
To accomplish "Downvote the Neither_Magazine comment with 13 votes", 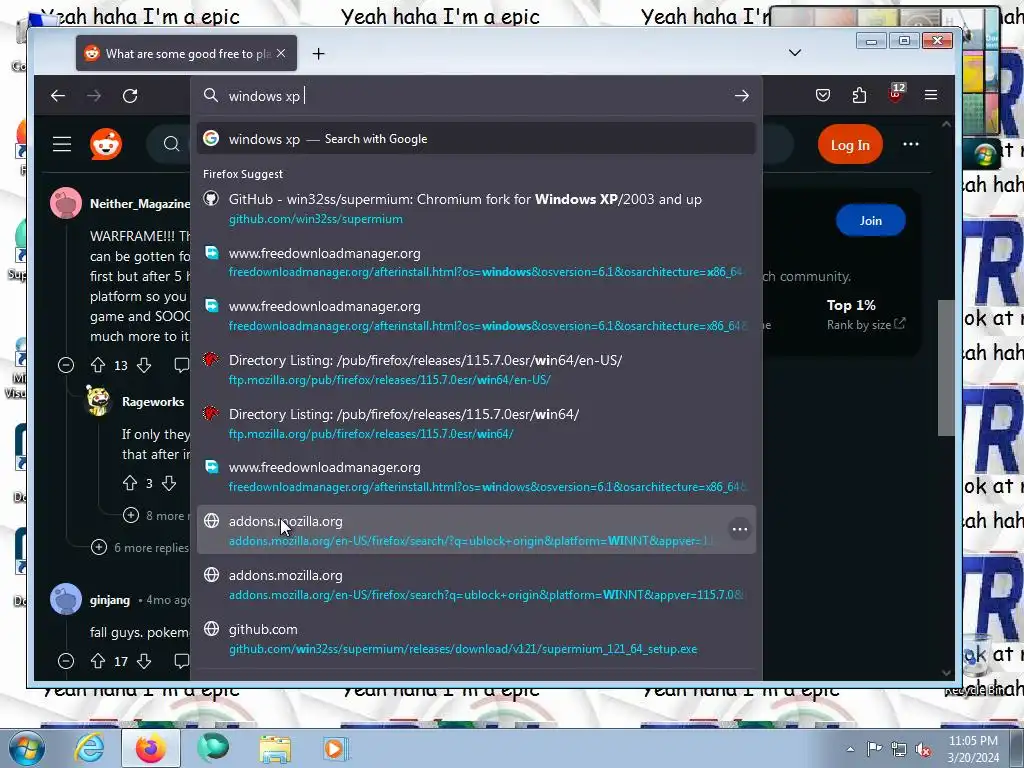I will coord(144,365).
